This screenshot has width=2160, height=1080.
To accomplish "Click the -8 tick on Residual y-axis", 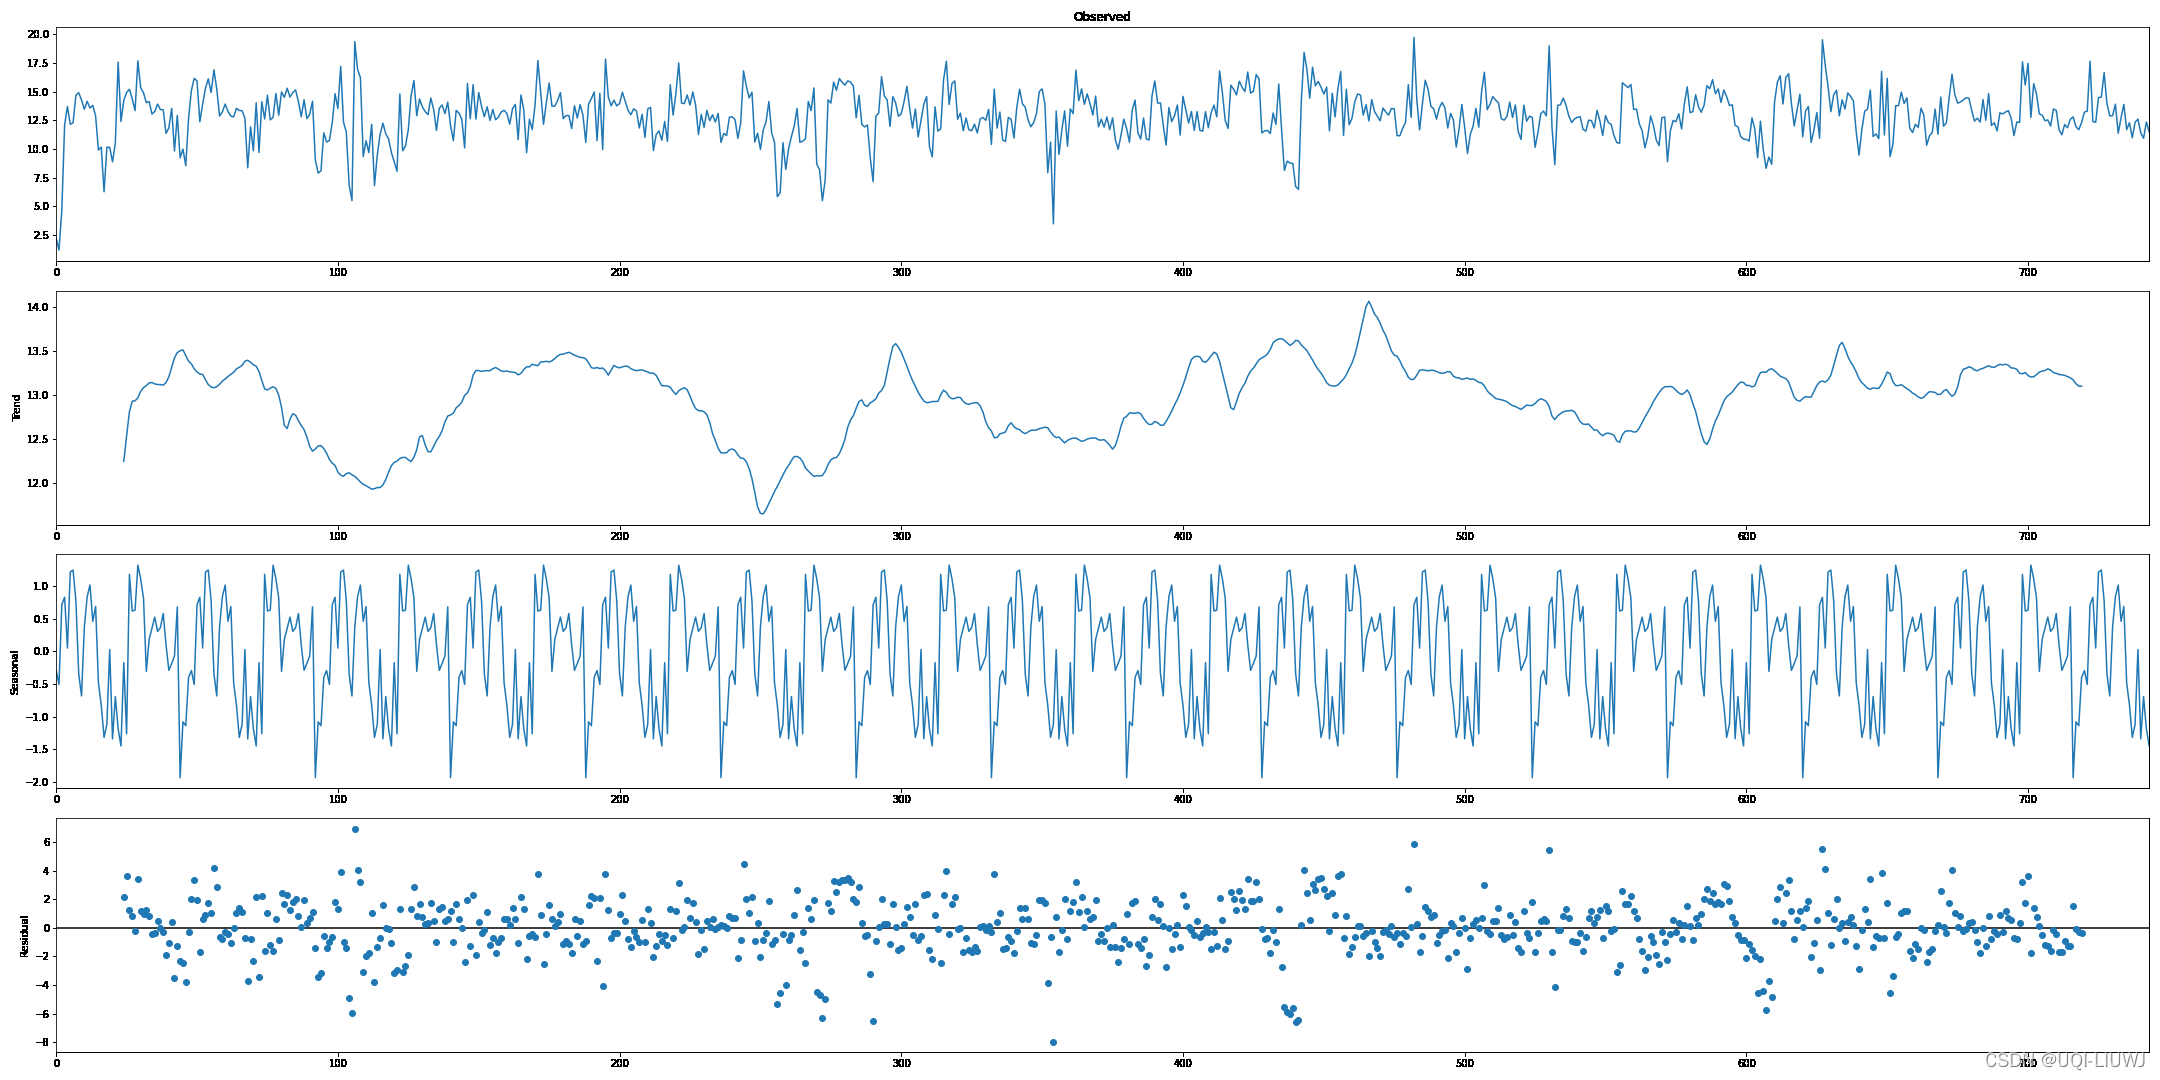I will (x=40, y=1042).
